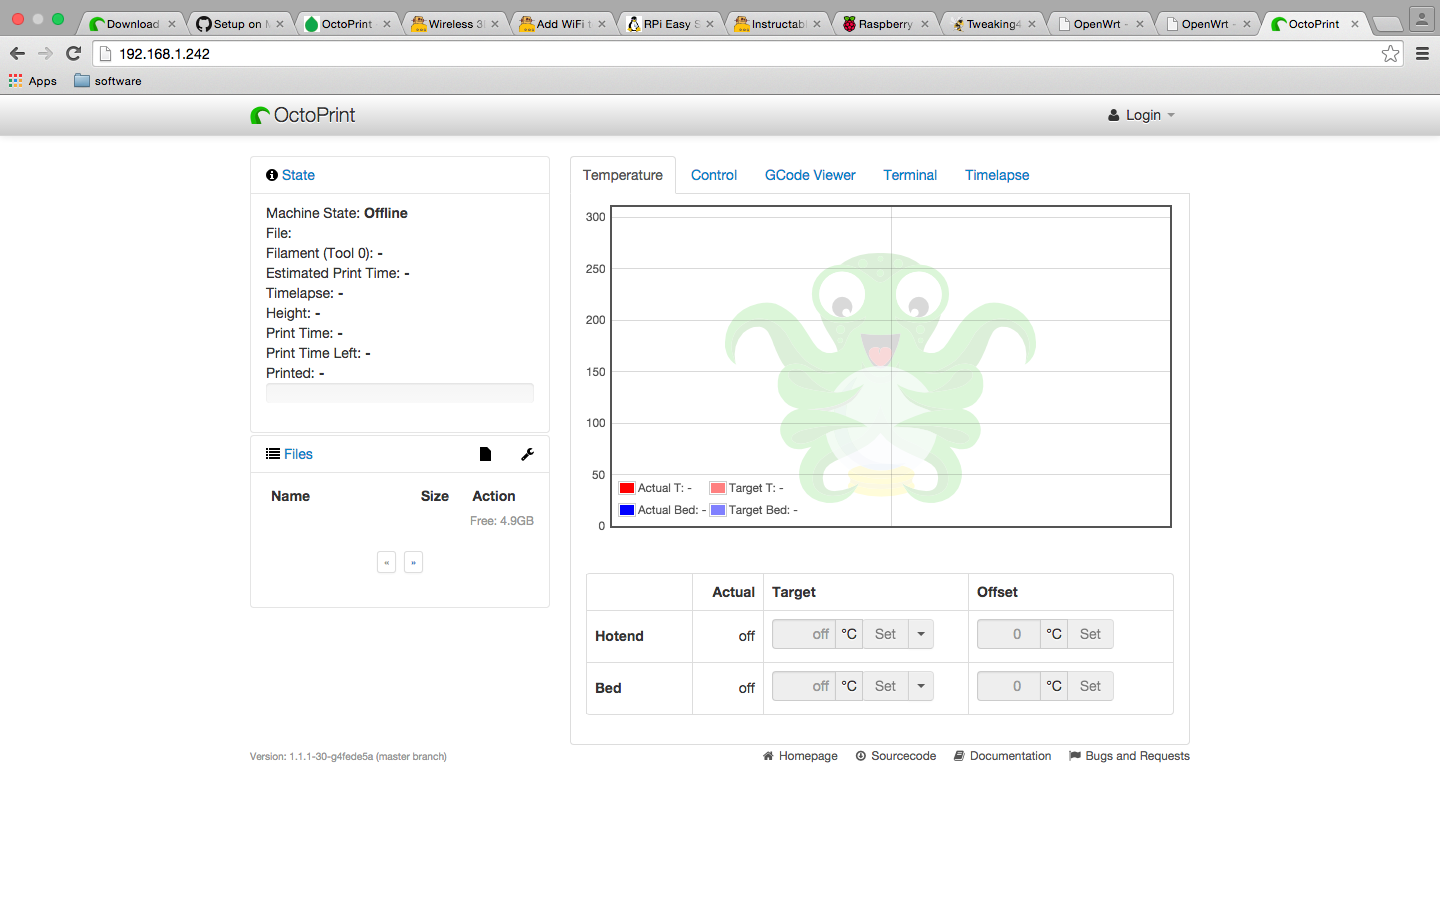The image size is (1440, 900).
Task: Click the Name column header in Files
Action: (290, 496)
